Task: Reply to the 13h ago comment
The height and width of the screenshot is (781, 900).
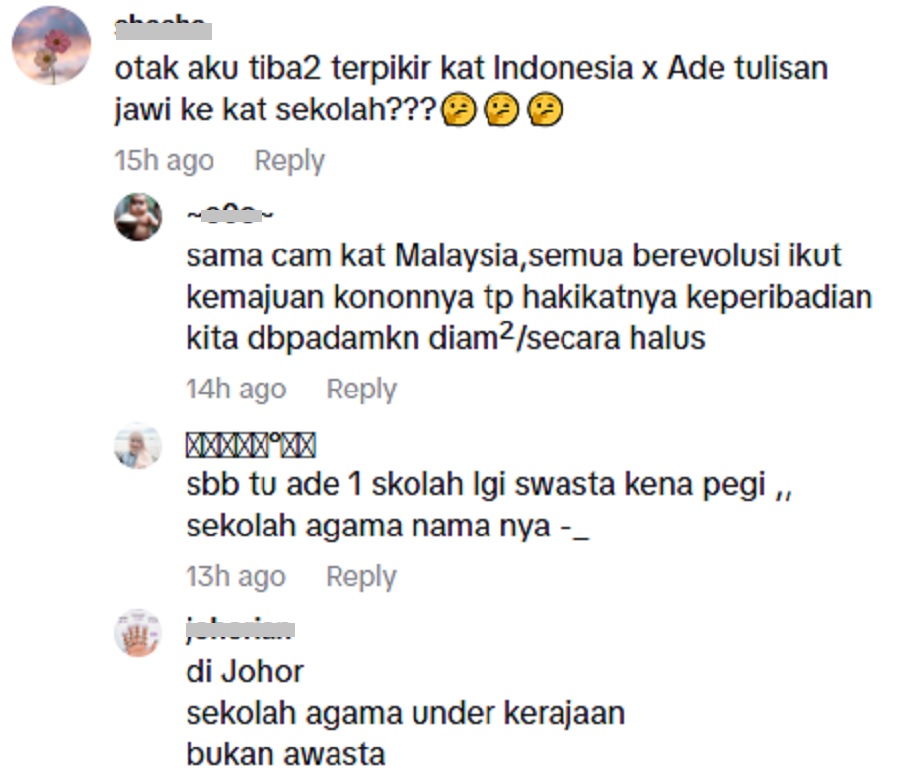Action: (361, 576)
